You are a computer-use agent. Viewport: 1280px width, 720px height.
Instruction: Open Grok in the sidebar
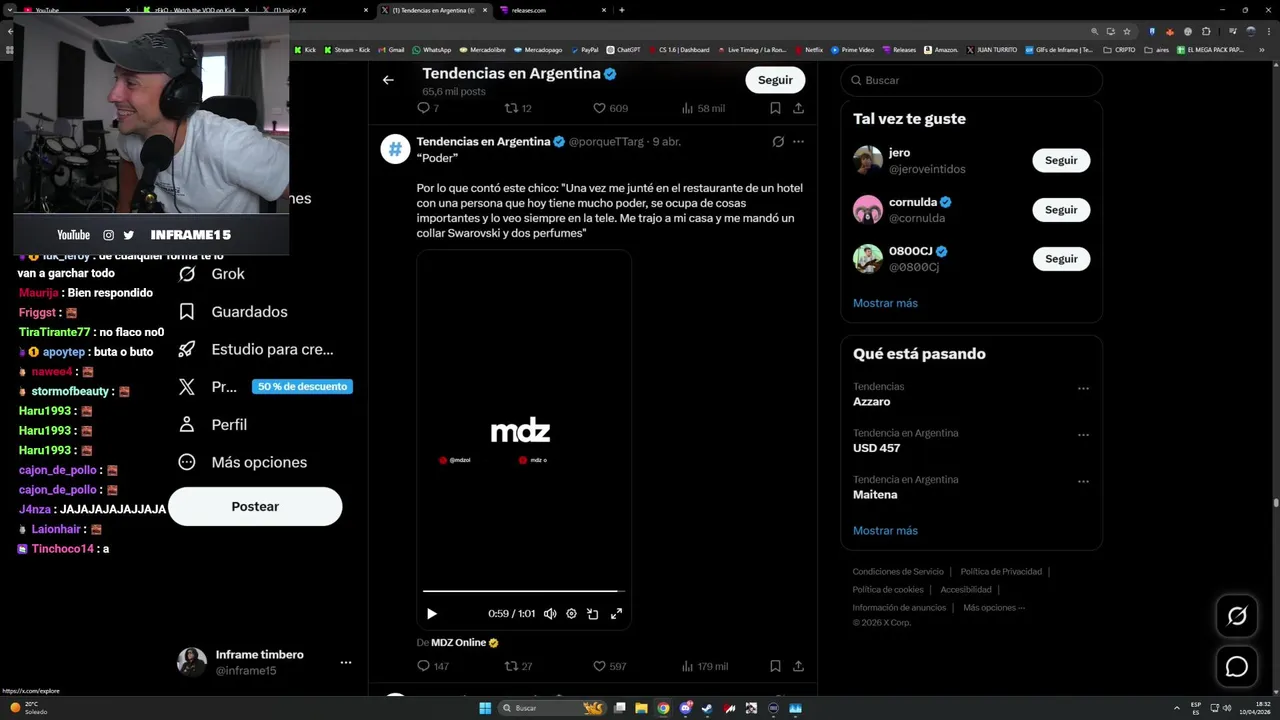(212, 274)
